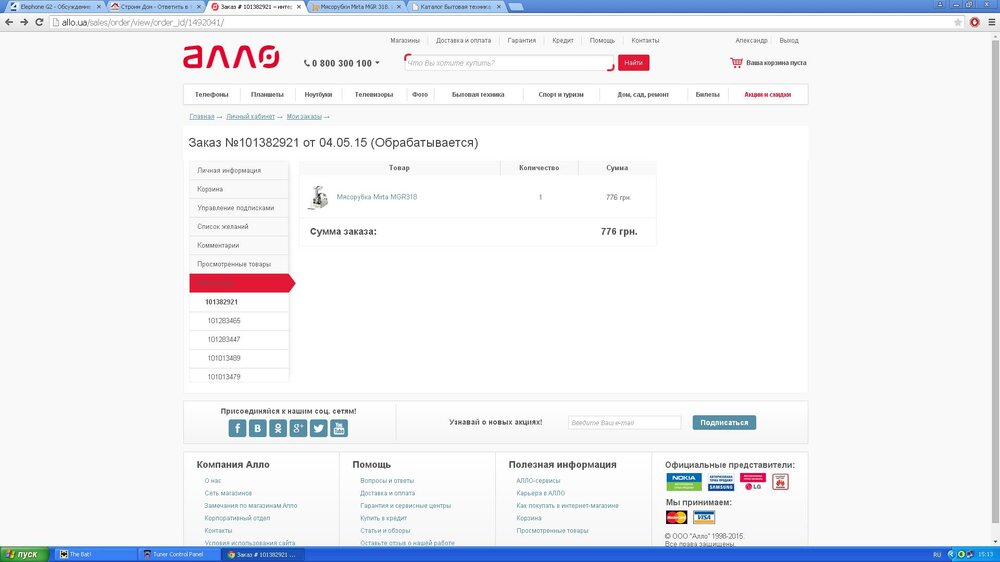Reload the page with the refresh icon
Viewport: 1000px width, 562px height.
(39, 22)
